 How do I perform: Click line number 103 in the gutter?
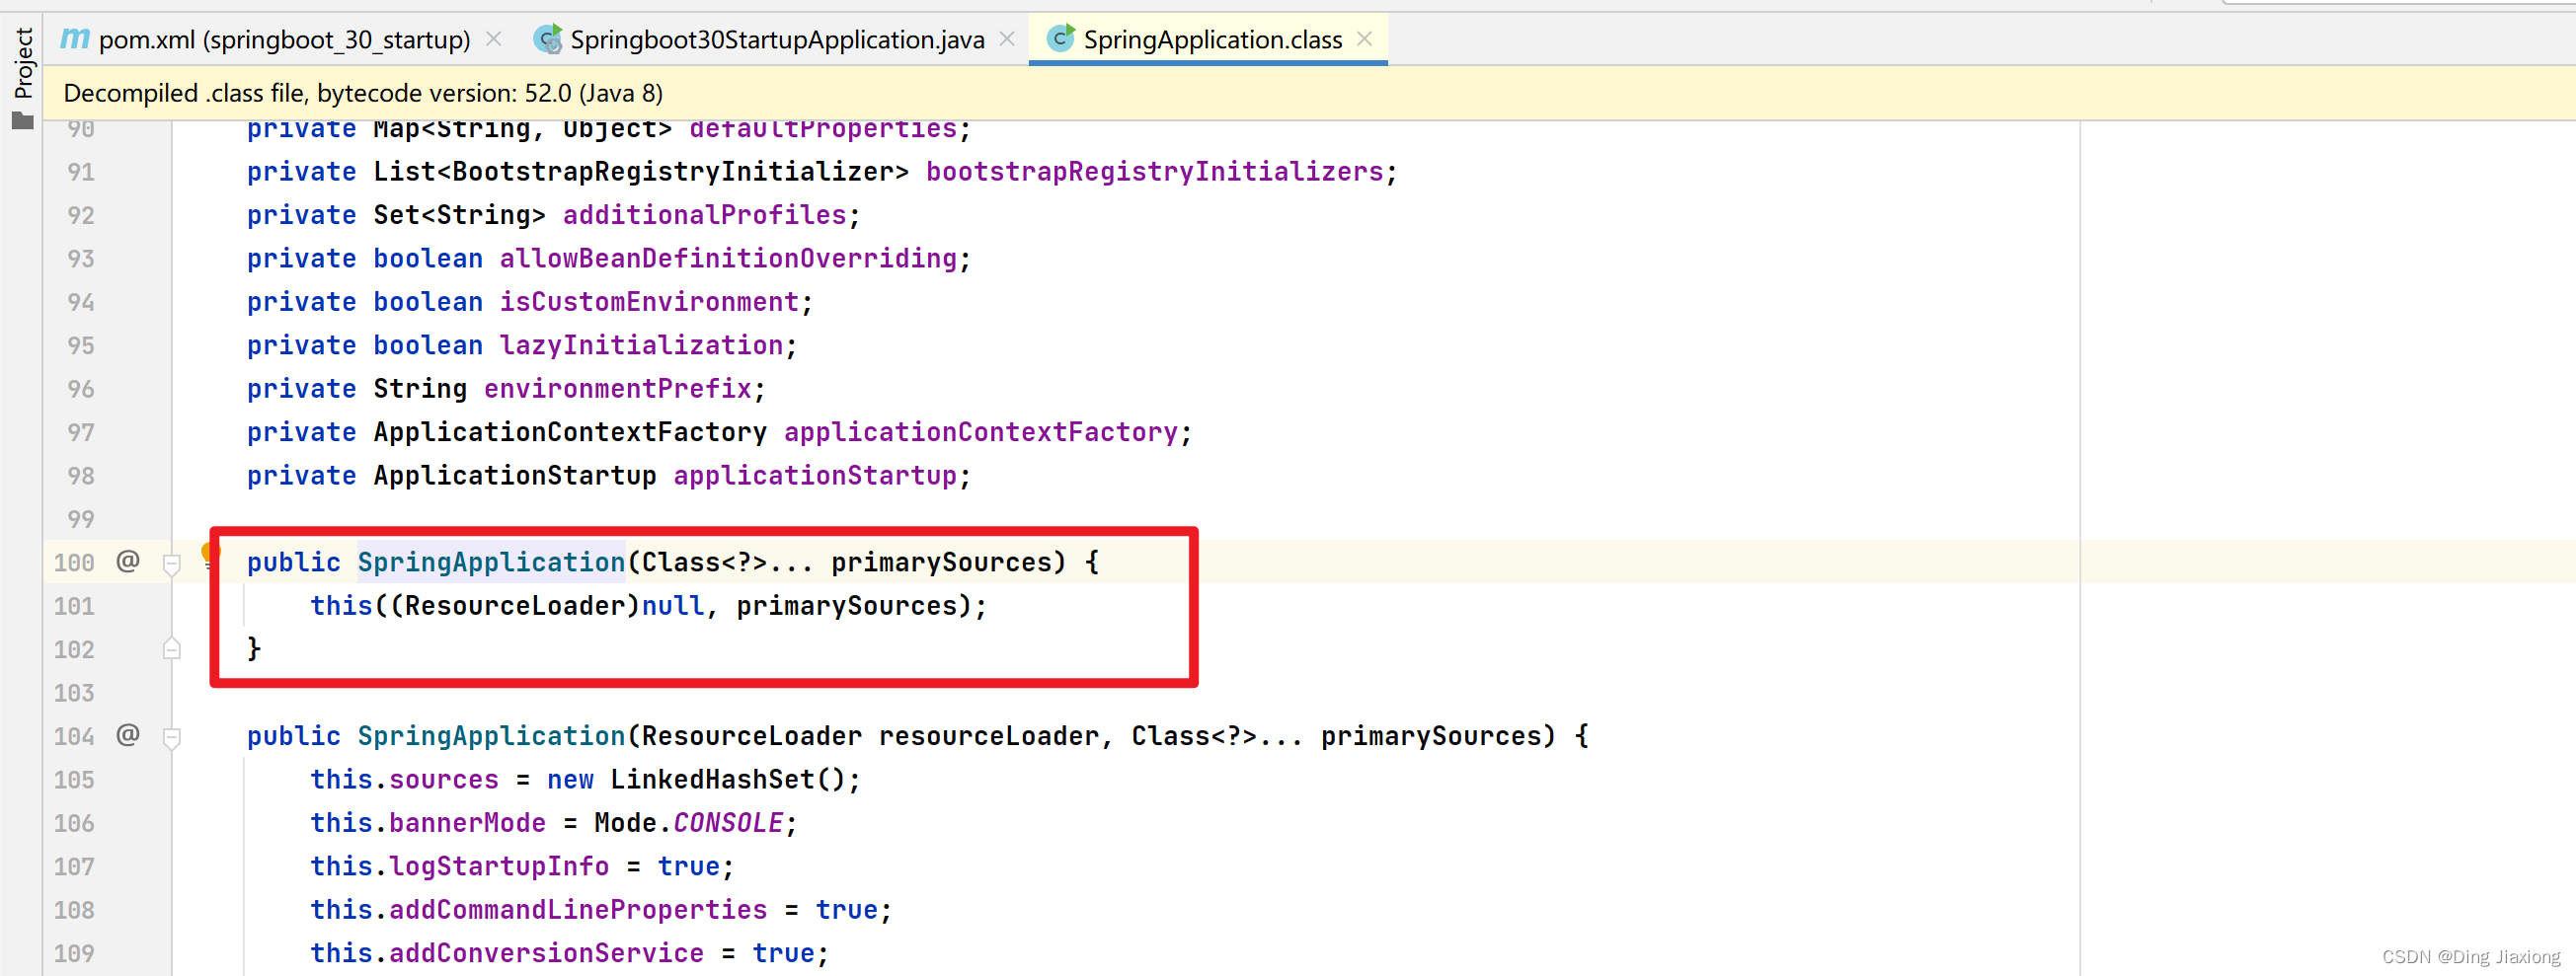click(74, 693)
